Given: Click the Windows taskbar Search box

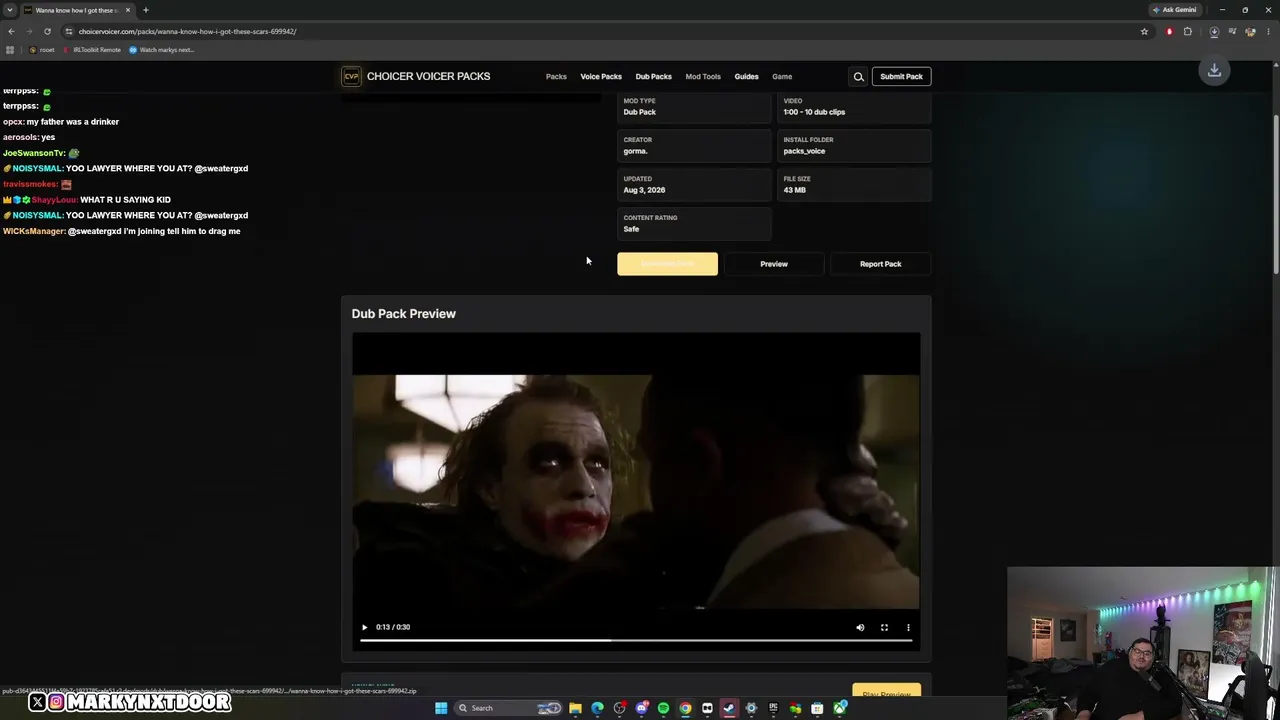Looking at the screenshot, I should [x=509, y=708].
